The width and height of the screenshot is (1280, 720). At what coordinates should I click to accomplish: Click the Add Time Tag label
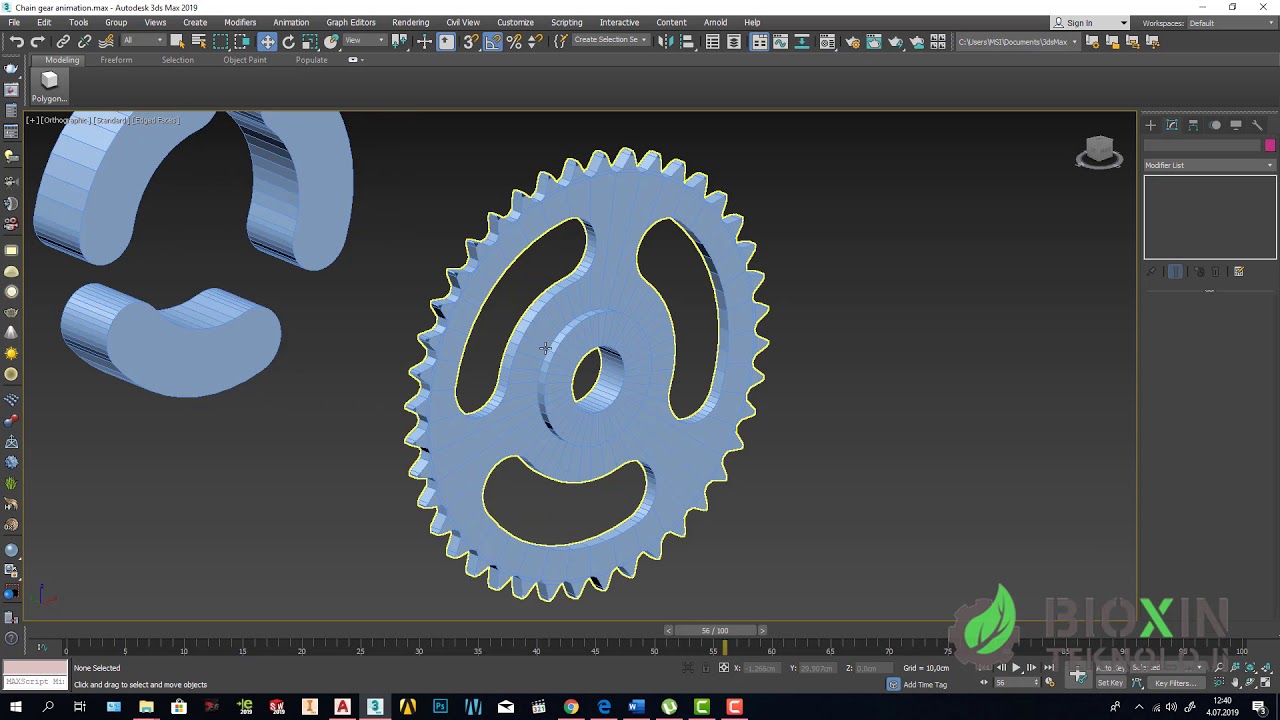point(925,685)
